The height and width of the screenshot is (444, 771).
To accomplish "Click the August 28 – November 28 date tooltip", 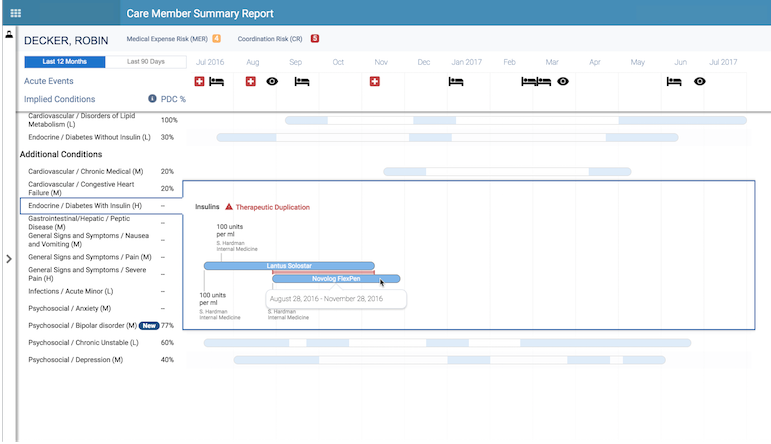I will pos(336,299).
